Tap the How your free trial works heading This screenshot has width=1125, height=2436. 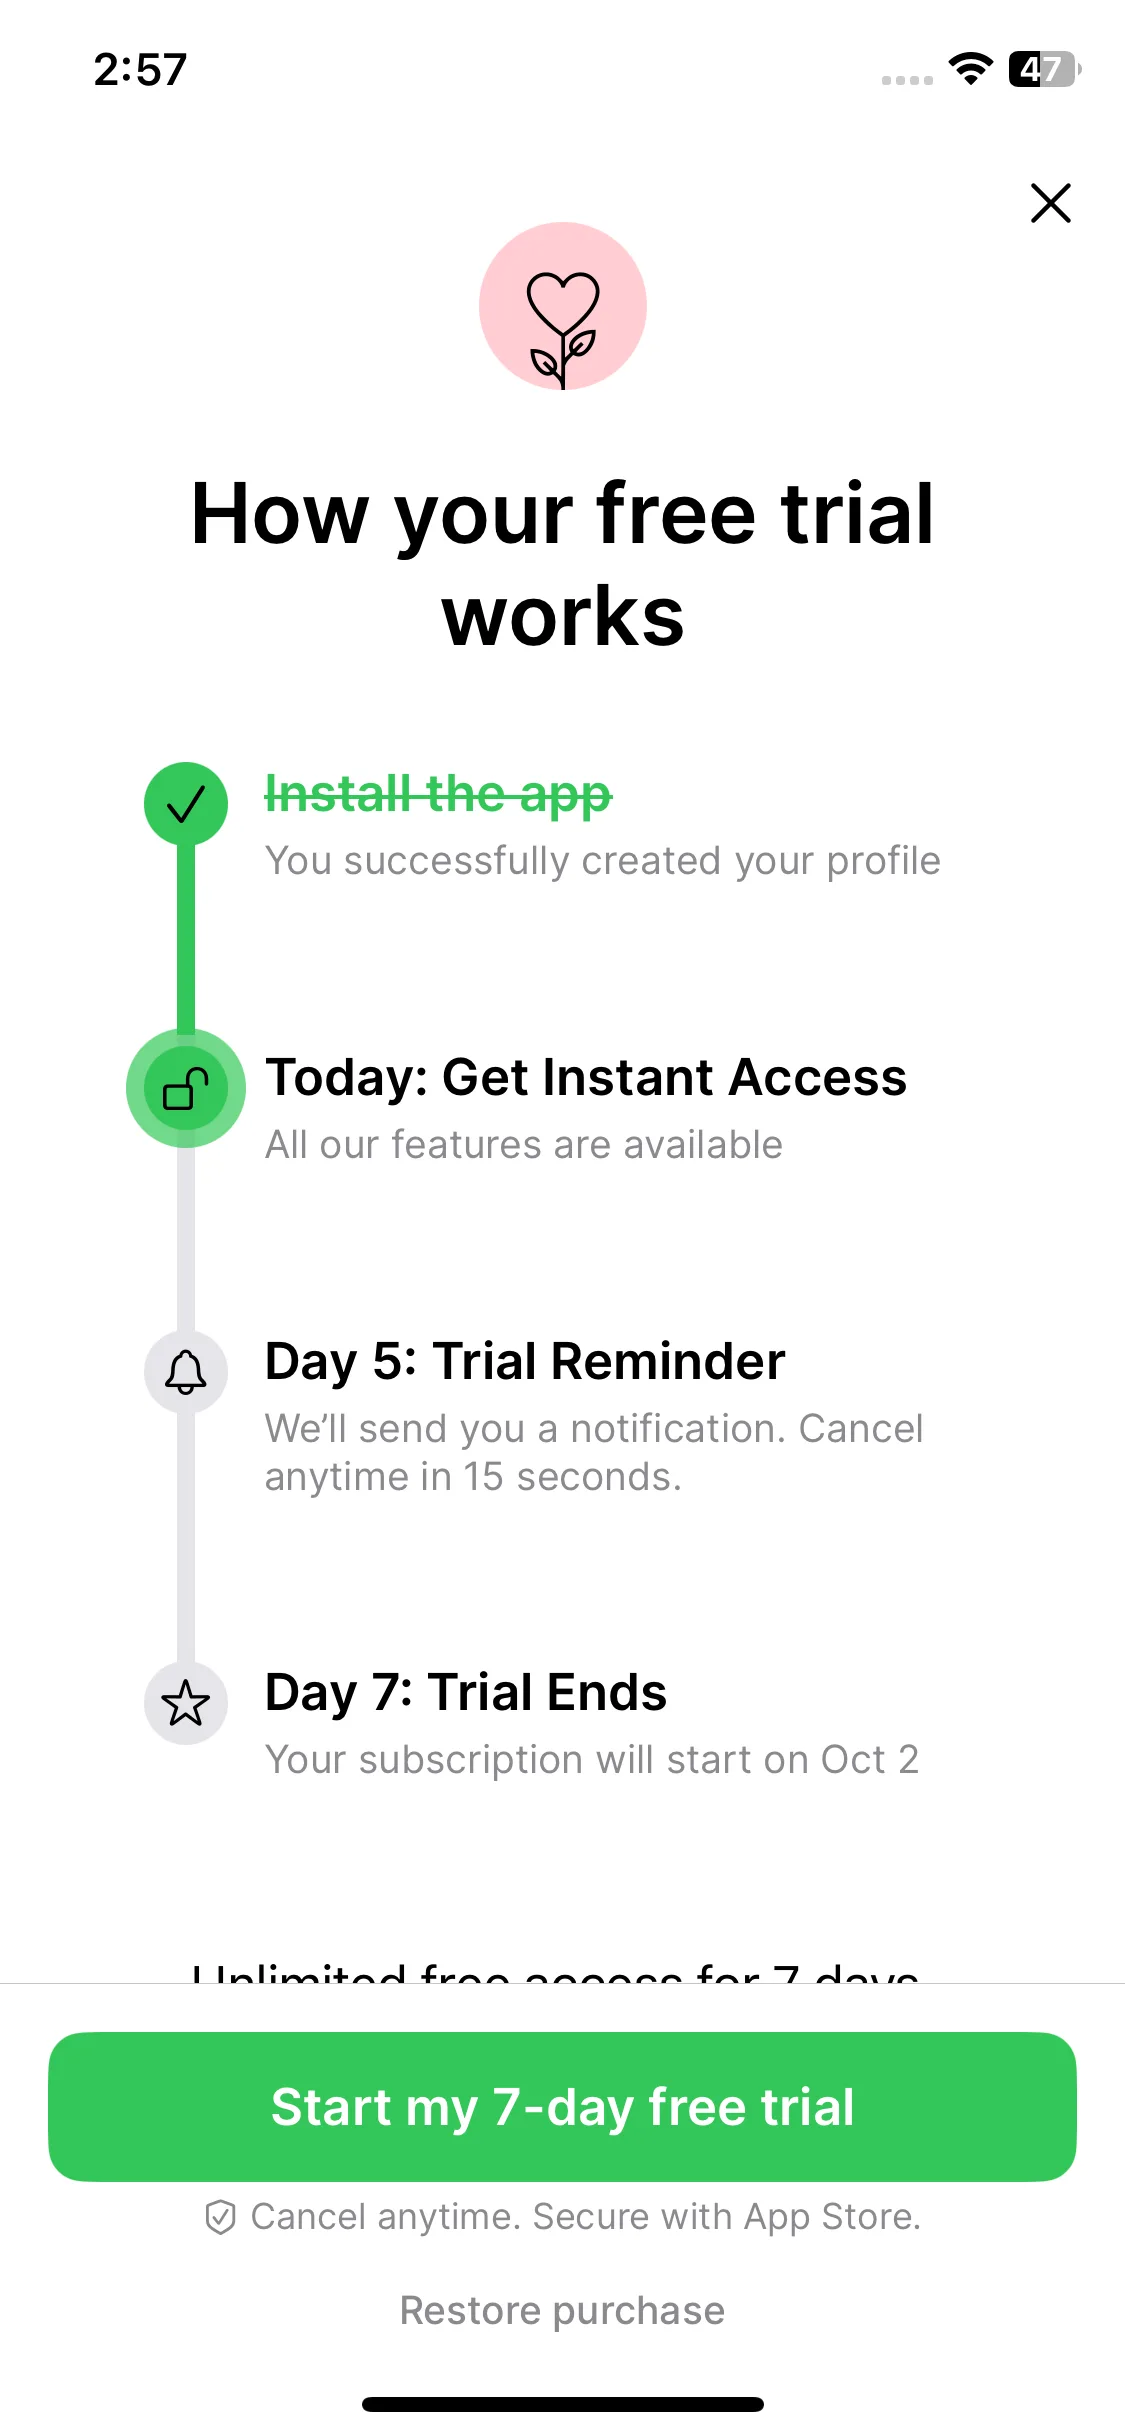[562, 564]
